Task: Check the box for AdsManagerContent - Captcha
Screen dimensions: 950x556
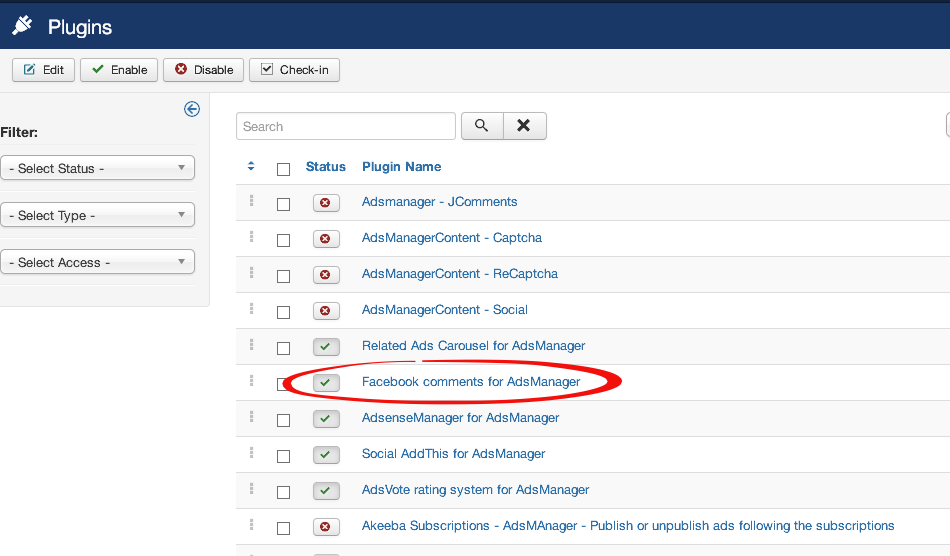Action: coord(284,240)
